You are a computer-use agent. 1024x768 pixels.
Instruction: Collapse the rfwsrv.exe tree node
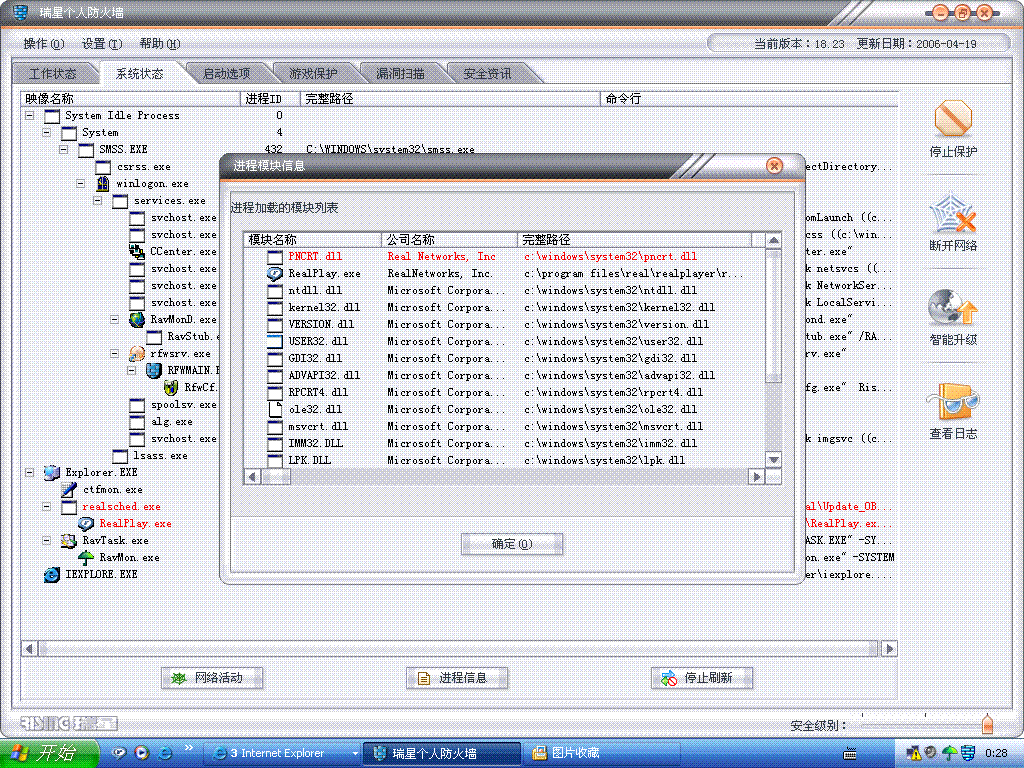pyautogui.click(x=114, y=353)
